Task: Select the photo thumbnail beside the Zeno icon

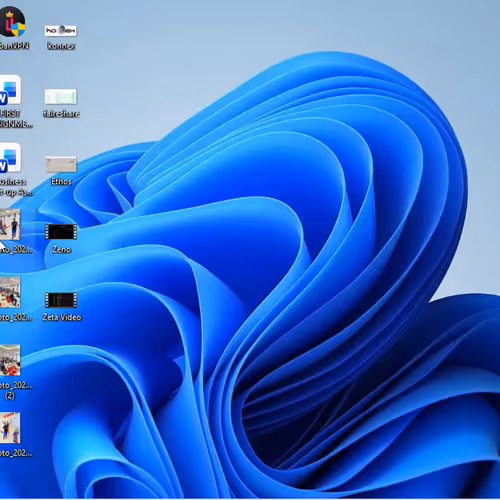Action: [10, 224]
